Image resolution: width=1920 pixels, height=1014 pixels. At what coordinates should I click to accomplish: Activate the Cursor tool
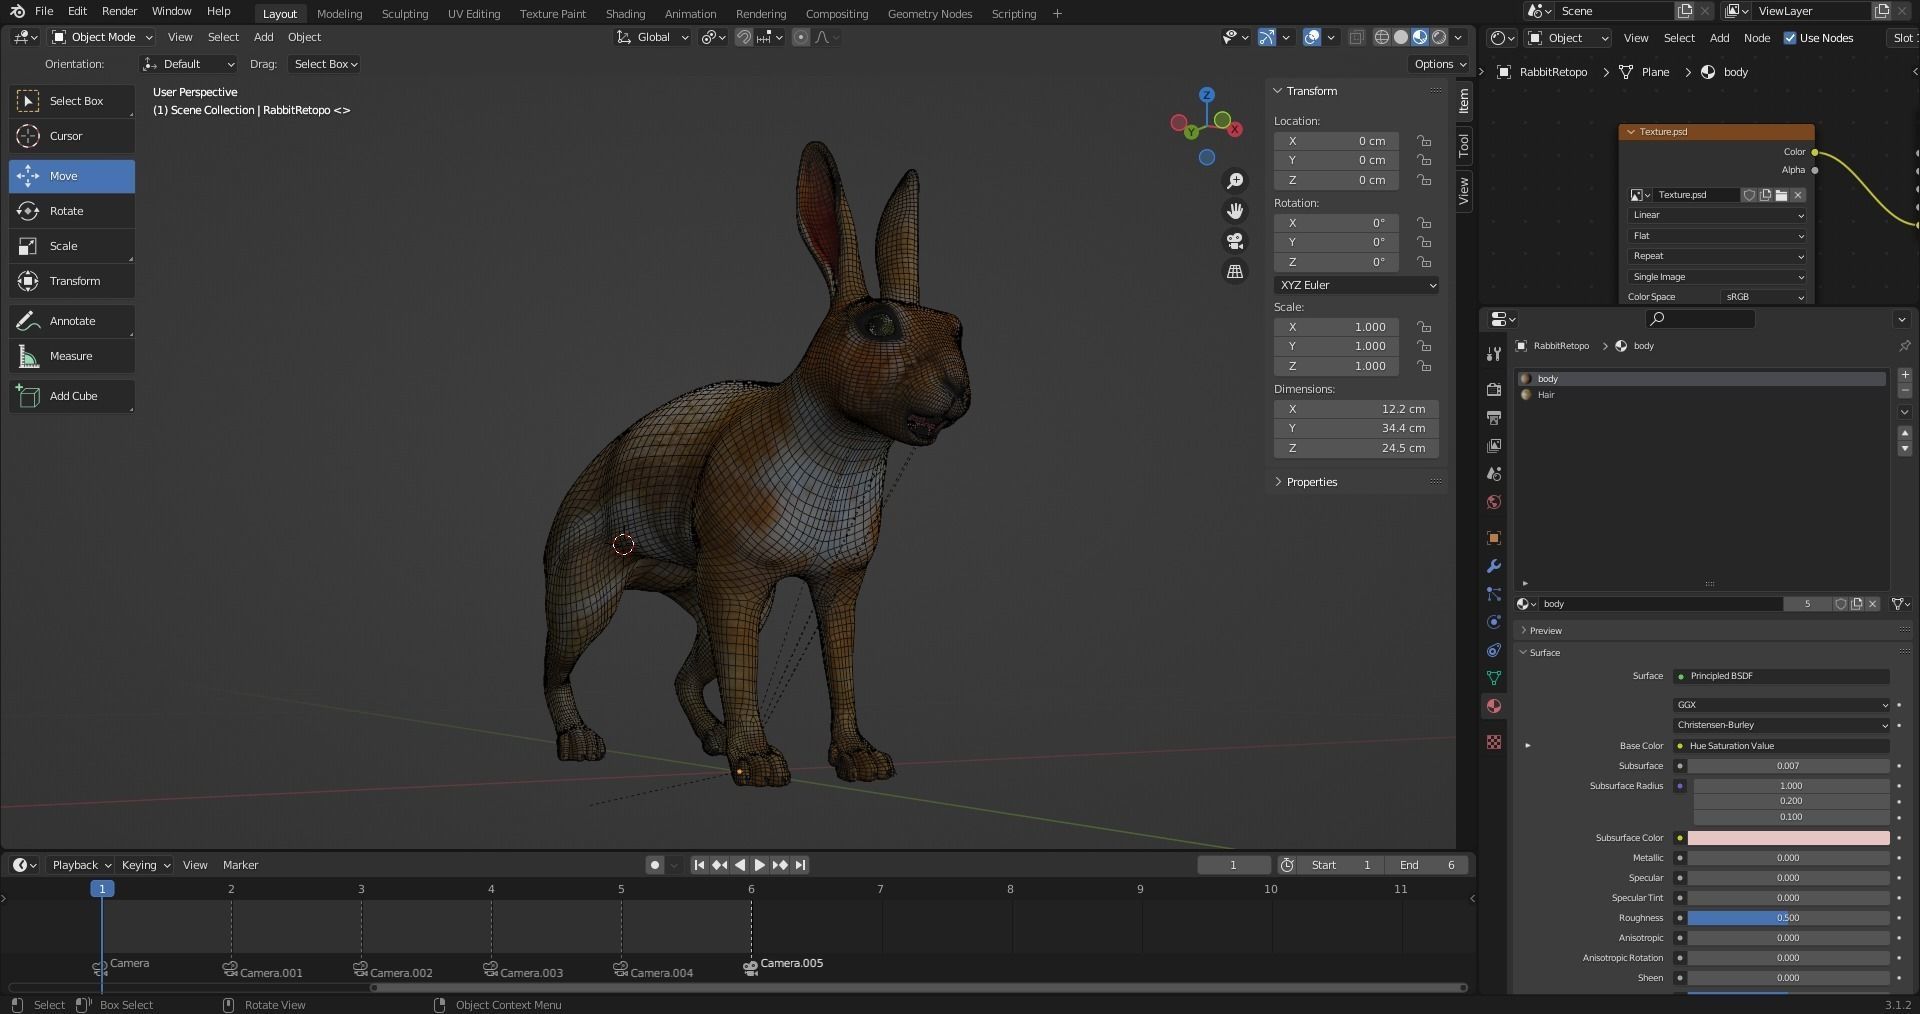[72, 136]
